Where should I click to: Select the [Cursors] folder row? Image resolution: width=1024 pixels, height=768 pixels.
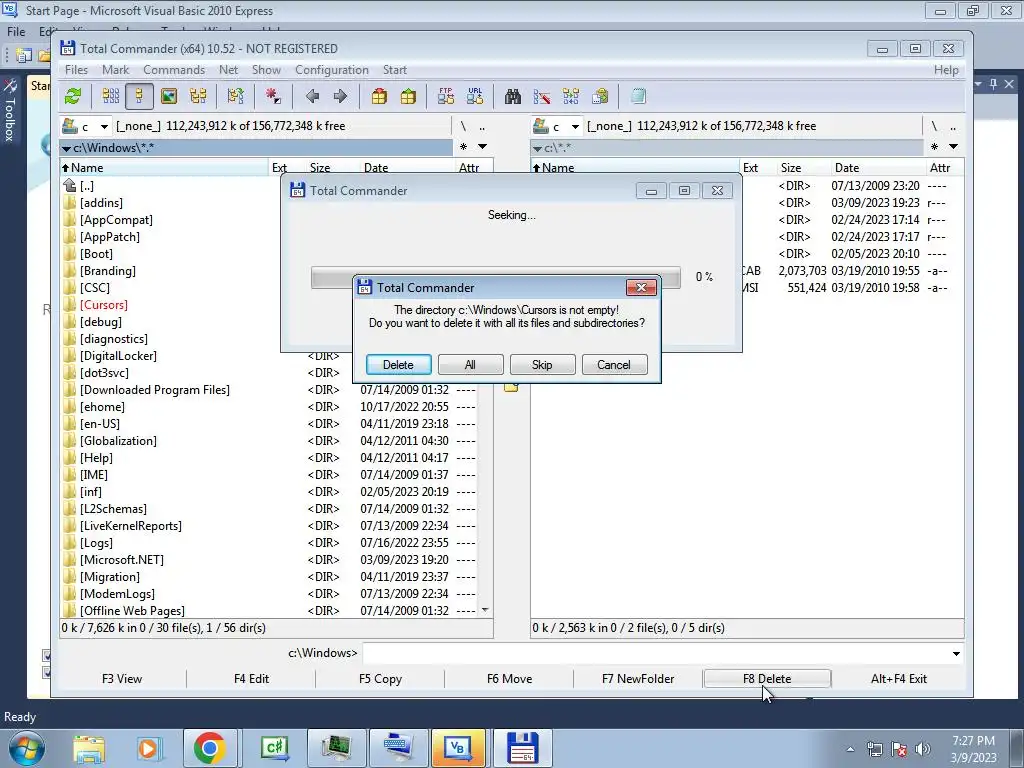point(103,305)
